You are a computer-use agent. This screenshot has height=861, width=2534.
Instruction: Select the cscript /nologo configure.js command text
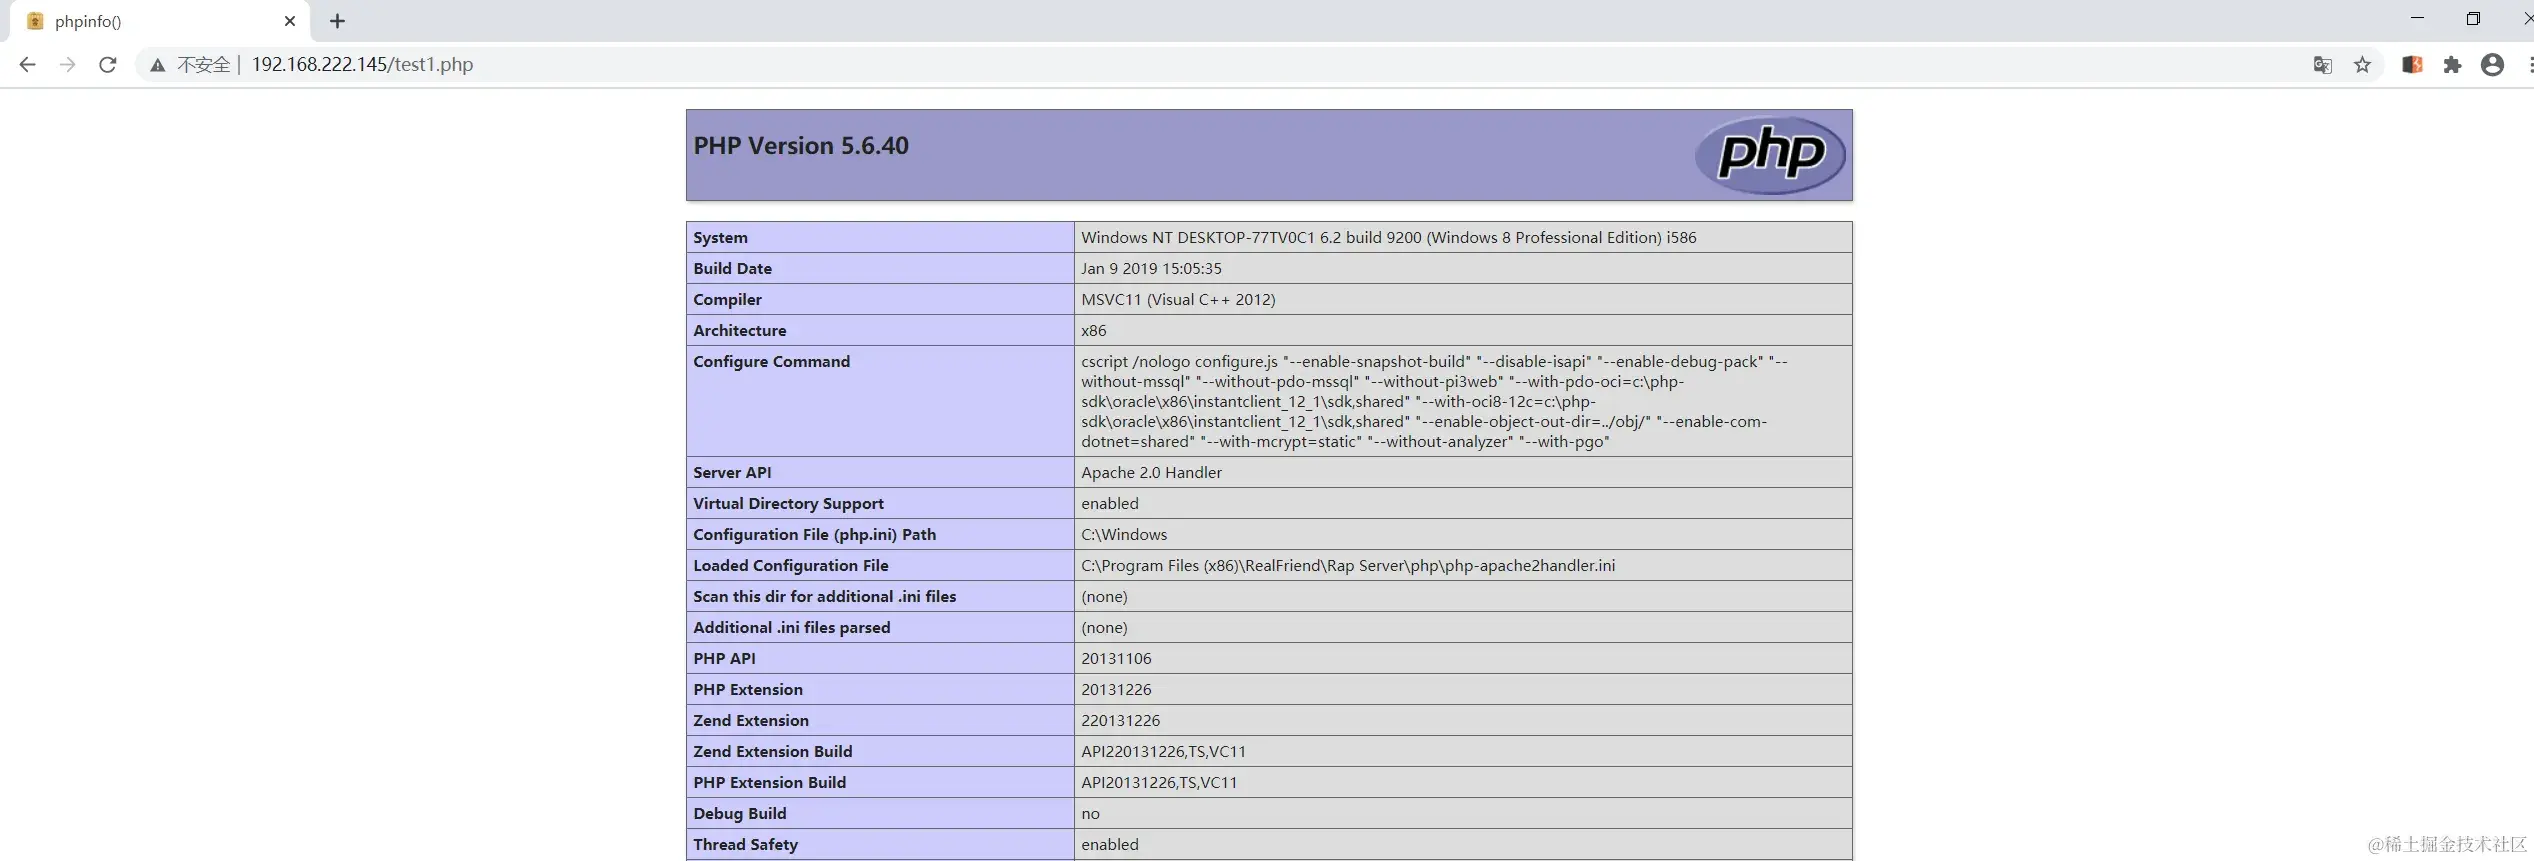tap(1434, 402)
